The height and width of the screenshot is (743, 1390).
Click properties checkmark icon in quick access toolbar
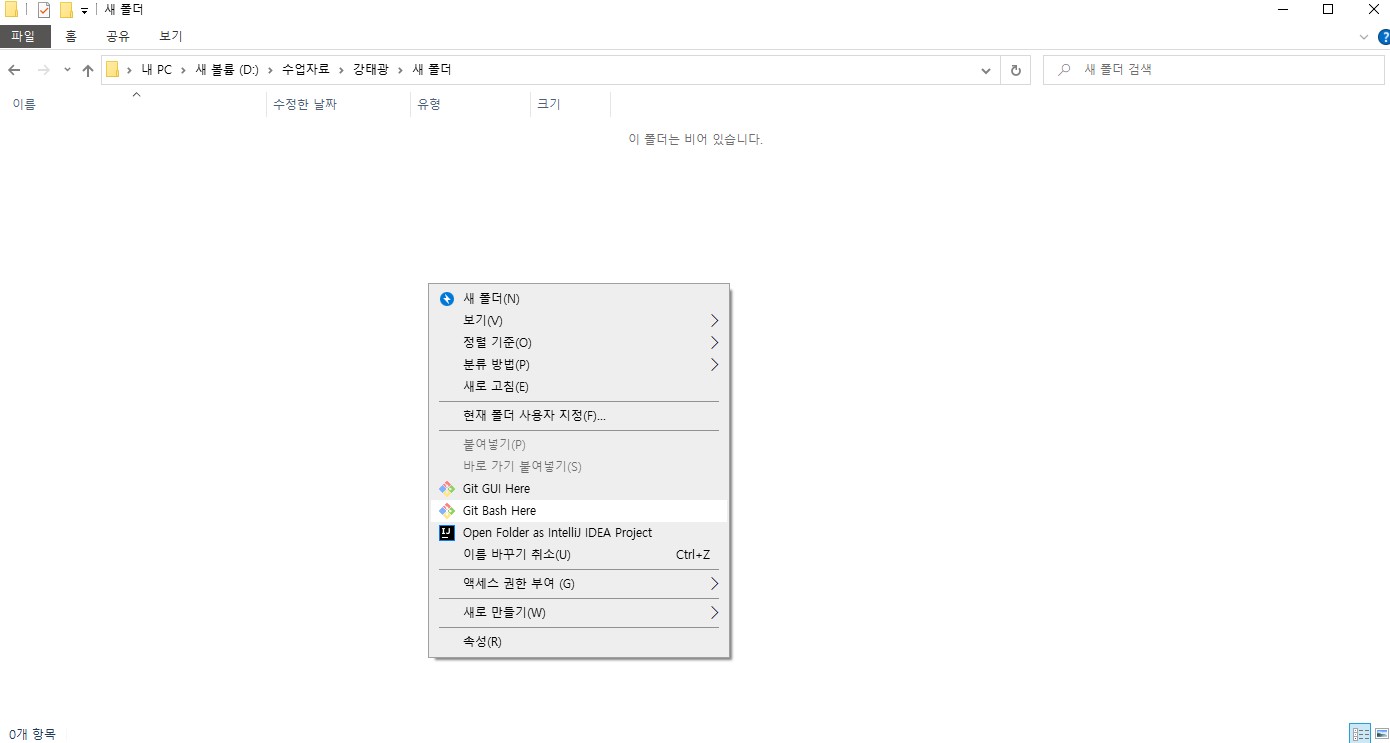pyautogui.click(x=44, y=10)
